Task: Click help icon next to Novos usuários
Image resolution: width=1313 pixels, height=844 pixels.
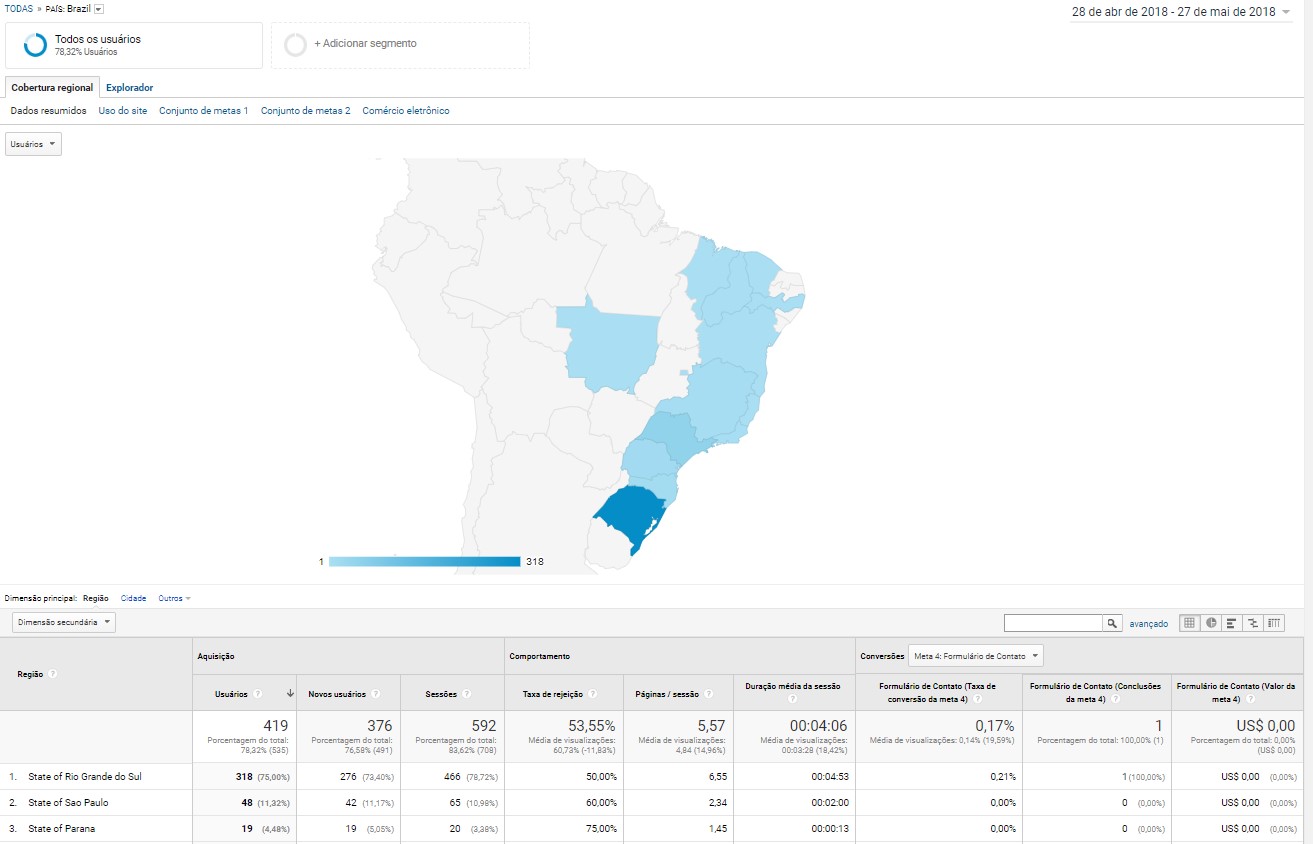Action: pyautogui.click(x=376, y=694)
